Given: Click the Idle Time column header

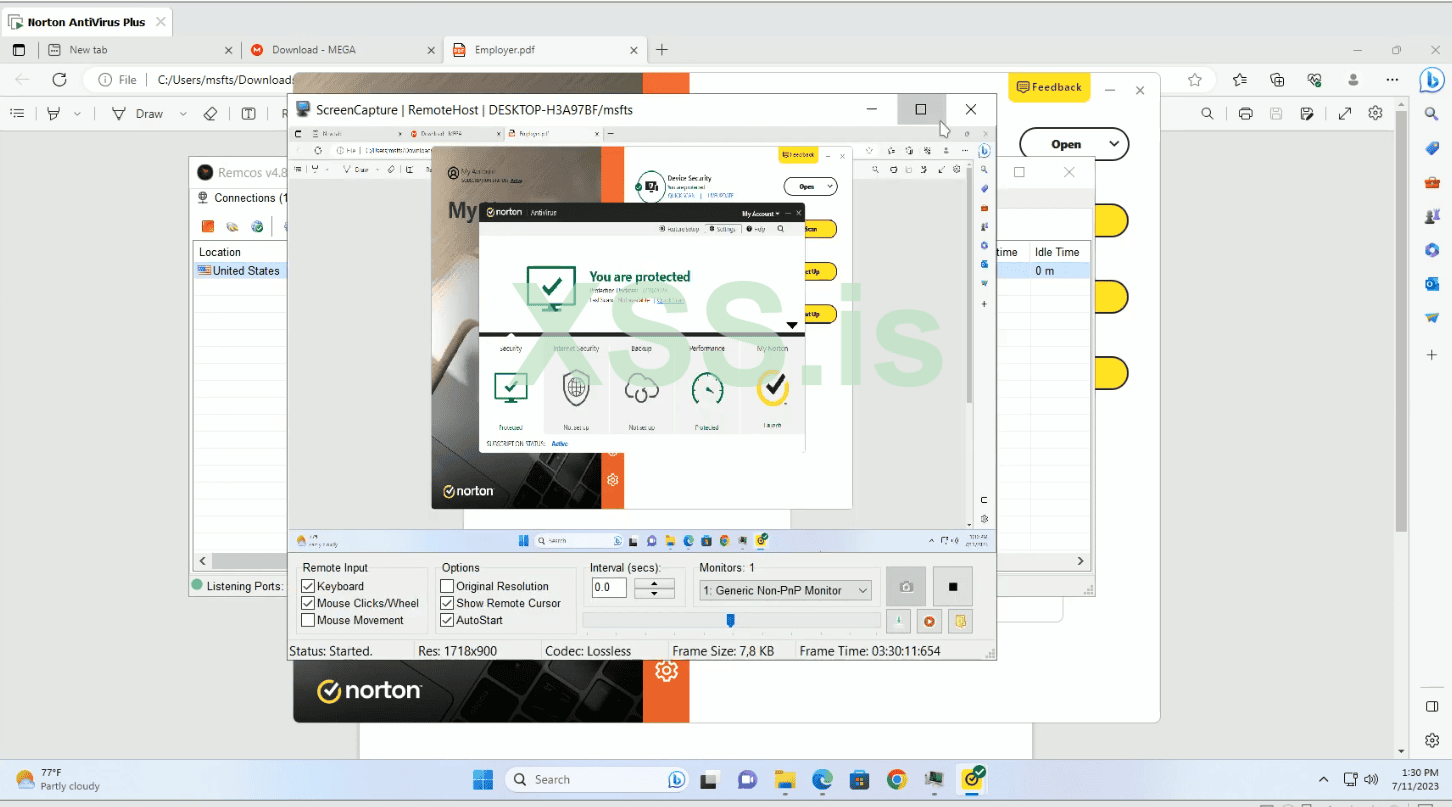Looking at the screenshot, I should coord(1058,253).
